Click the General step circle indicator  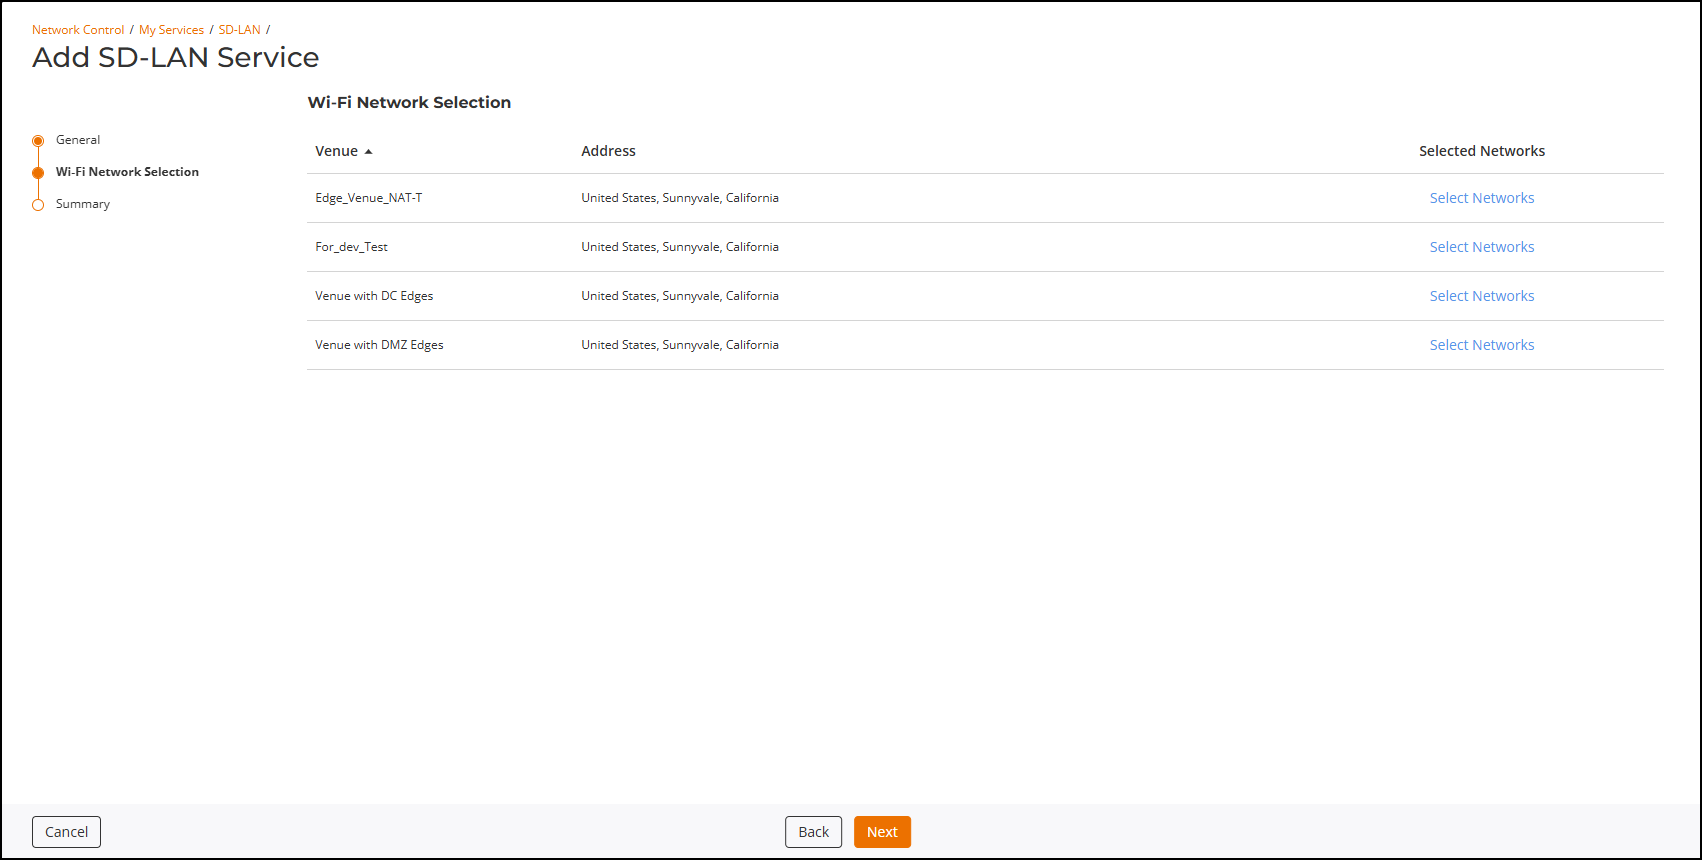point(38,141)
